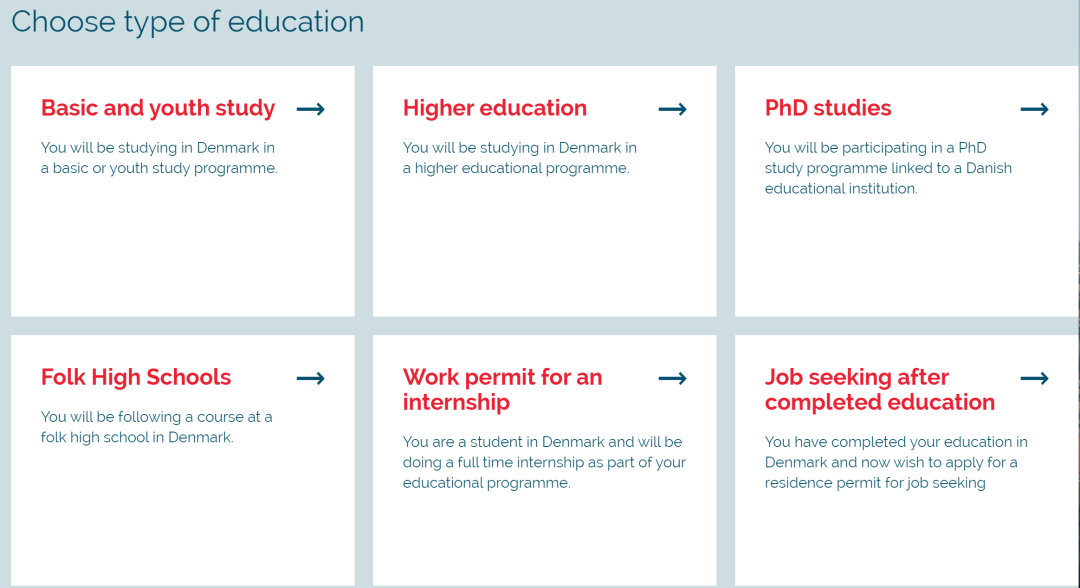
Task: Click the arrow beside Job seeking after completed education
Action: tap(1034, 378)
